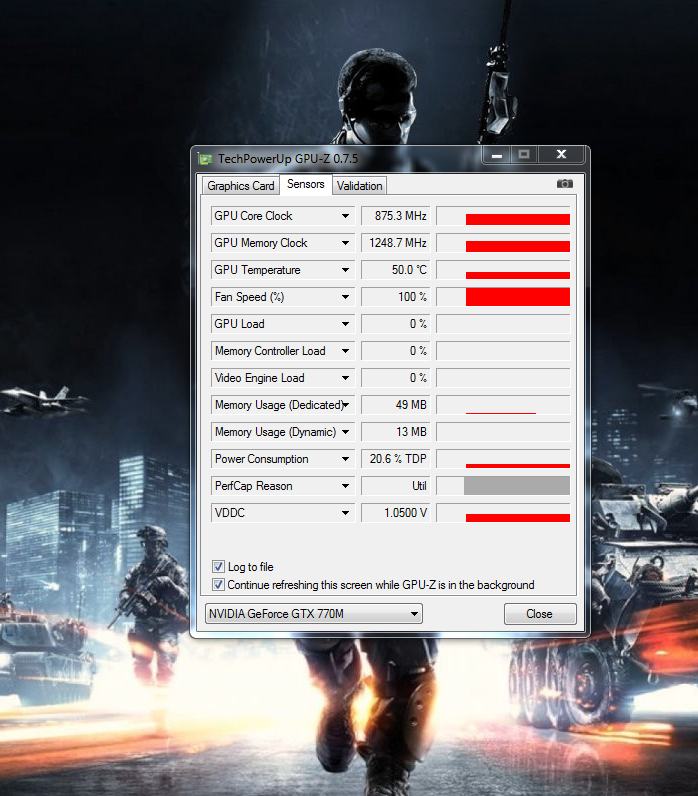The width and height of the screenshot is (698, 796).
Task: Open the Power Consumption dropdown
Action: [345, 458]
